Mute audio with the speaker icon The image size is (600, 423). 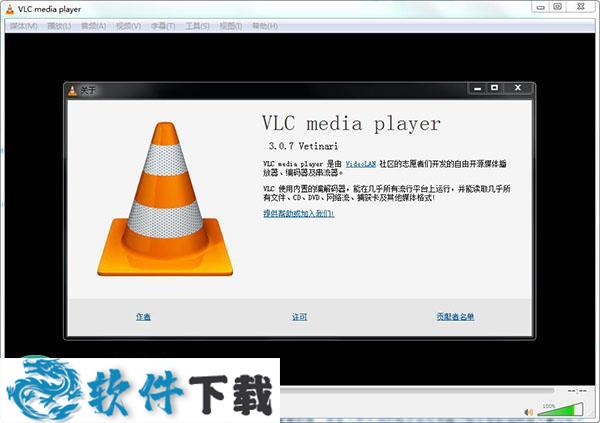[528, 412]
